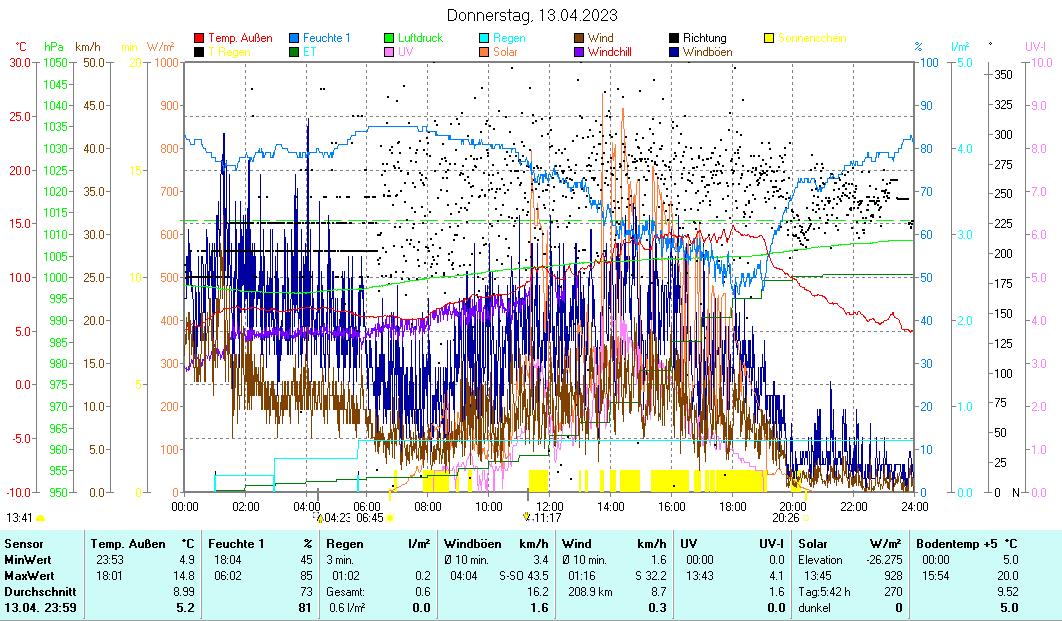Click the marker icon left of 11:17
The image size is (1062, 621).
[x=527, y=518]
